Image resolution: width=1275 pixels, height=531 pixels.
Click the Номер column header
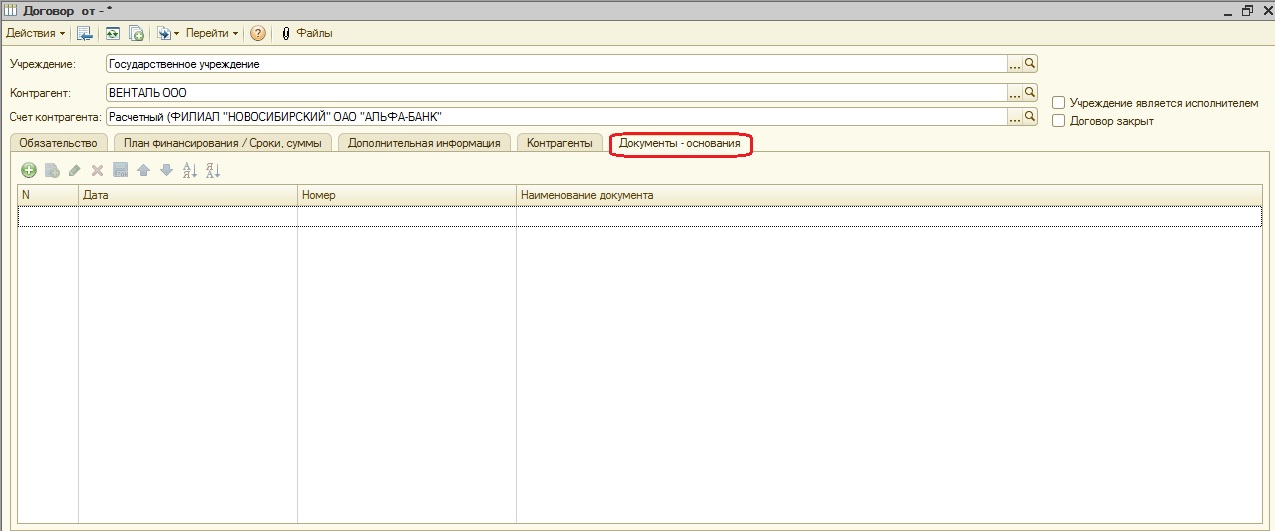tap(407, 195)
